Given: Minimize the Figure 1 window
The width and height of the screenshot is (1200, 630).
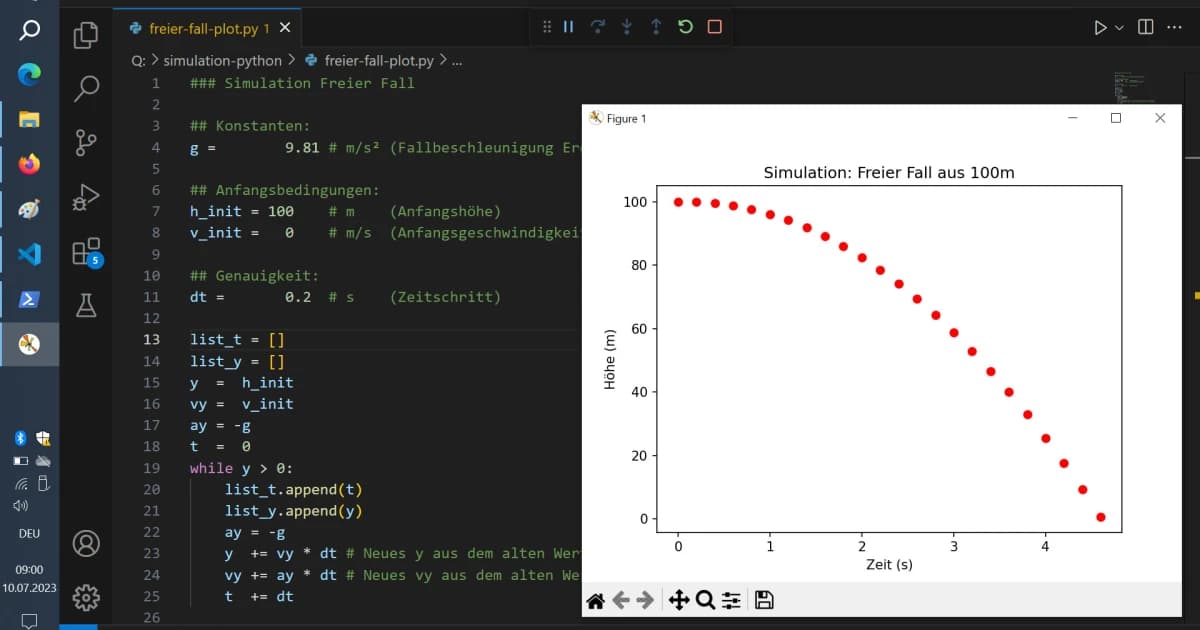Looking at the screenshot, I should (x=1073, y=118).
